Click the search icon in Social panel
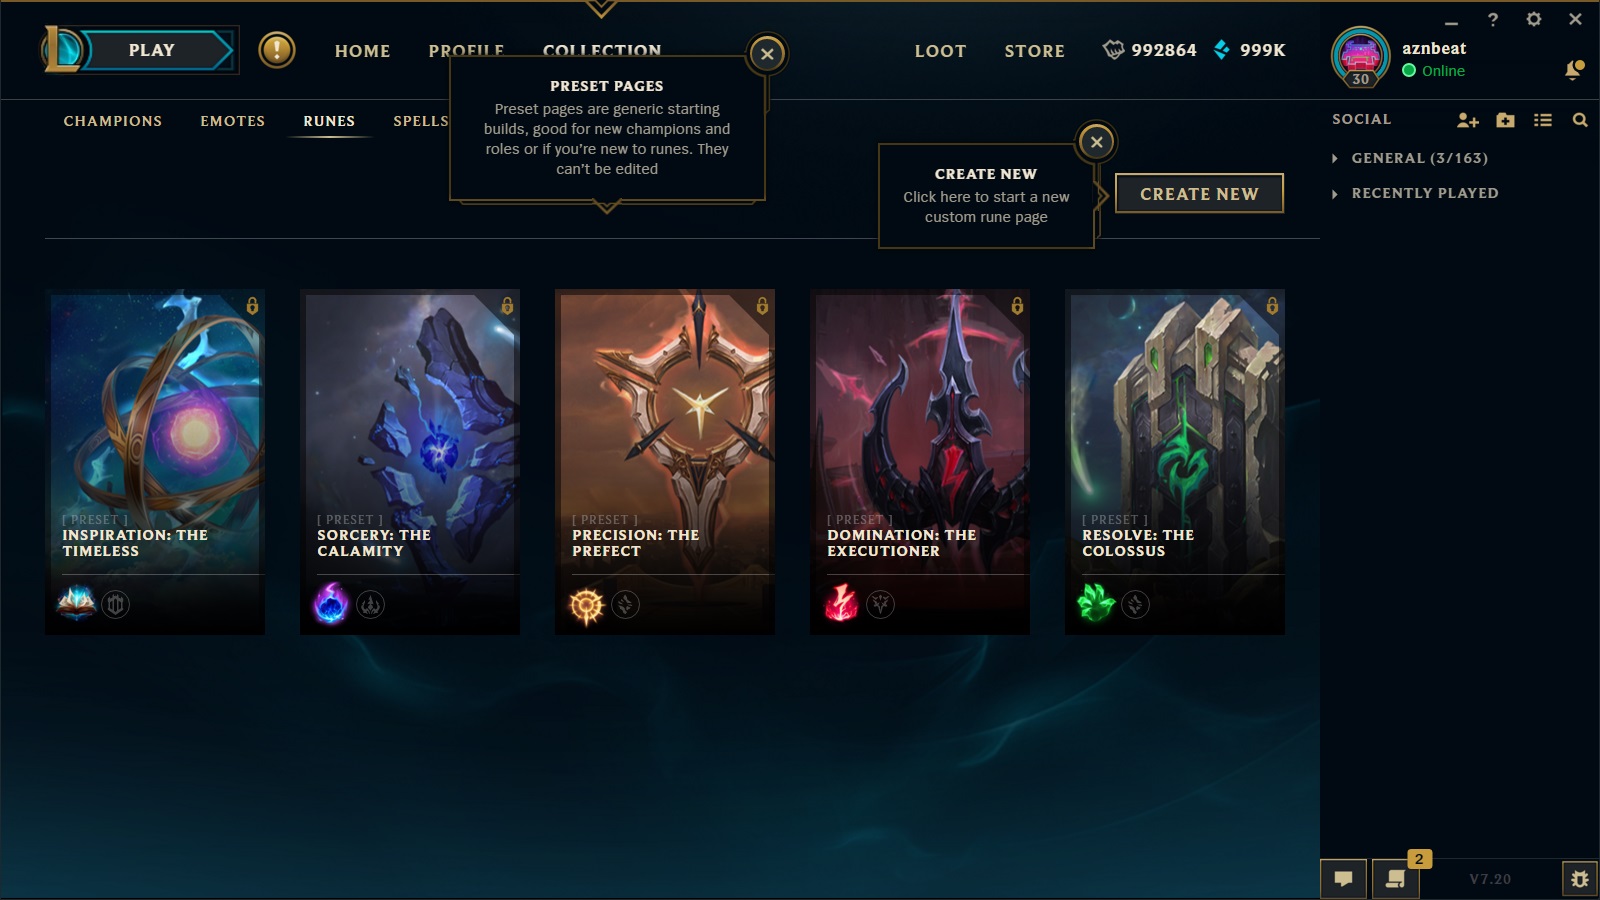Viewport: 1600px width, 900px height. 1580,120
